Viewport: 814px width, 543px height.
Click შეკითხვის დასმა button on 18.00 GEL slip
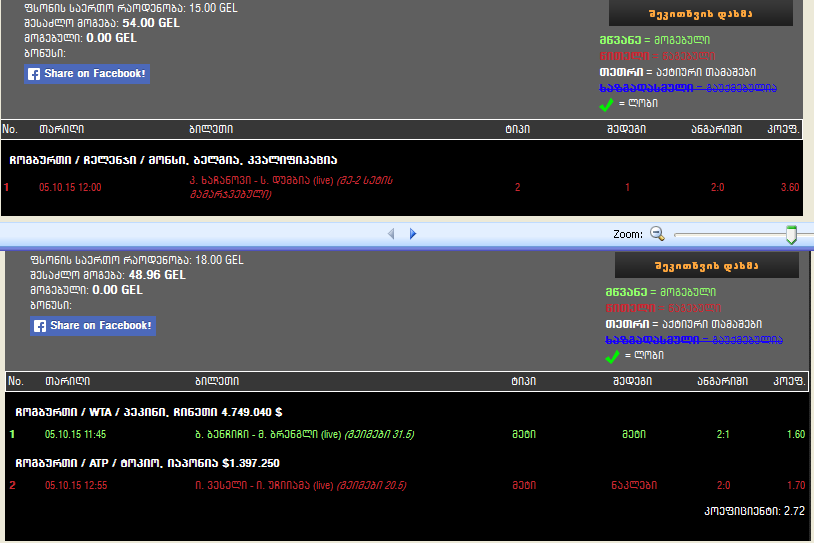707,266
